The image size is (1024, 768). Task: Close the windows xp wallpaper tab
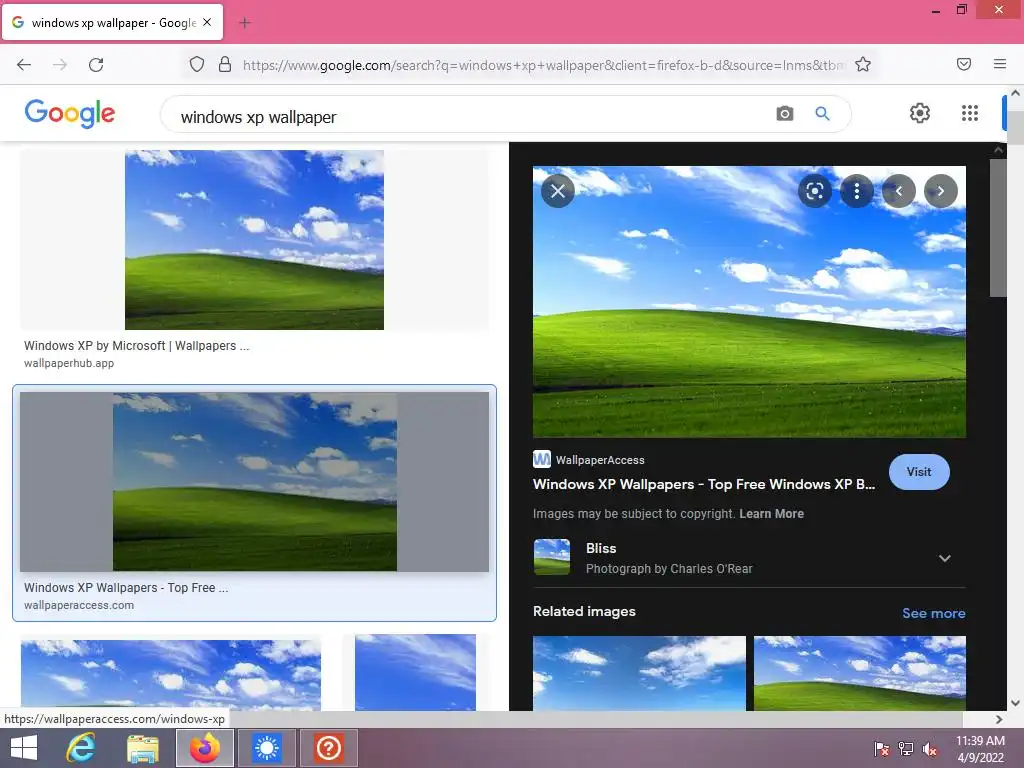pyautogui.click(x=207, y=22)
